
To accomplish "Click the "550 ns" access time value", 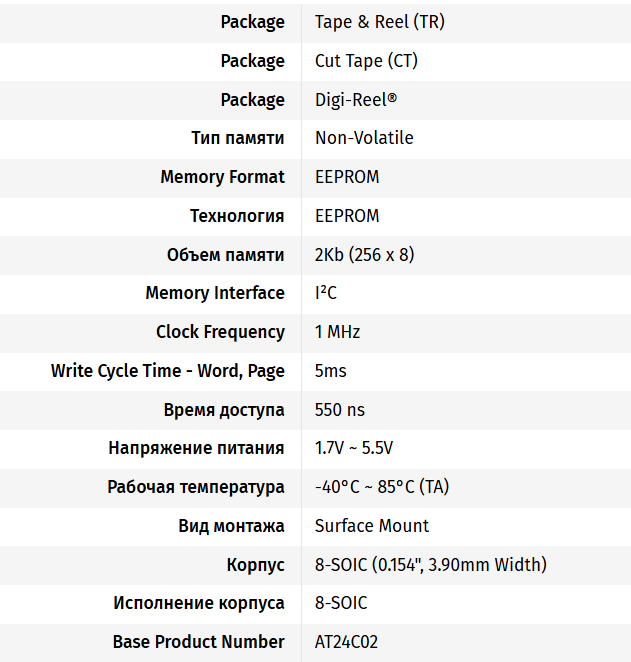I will tap(340, 410).
